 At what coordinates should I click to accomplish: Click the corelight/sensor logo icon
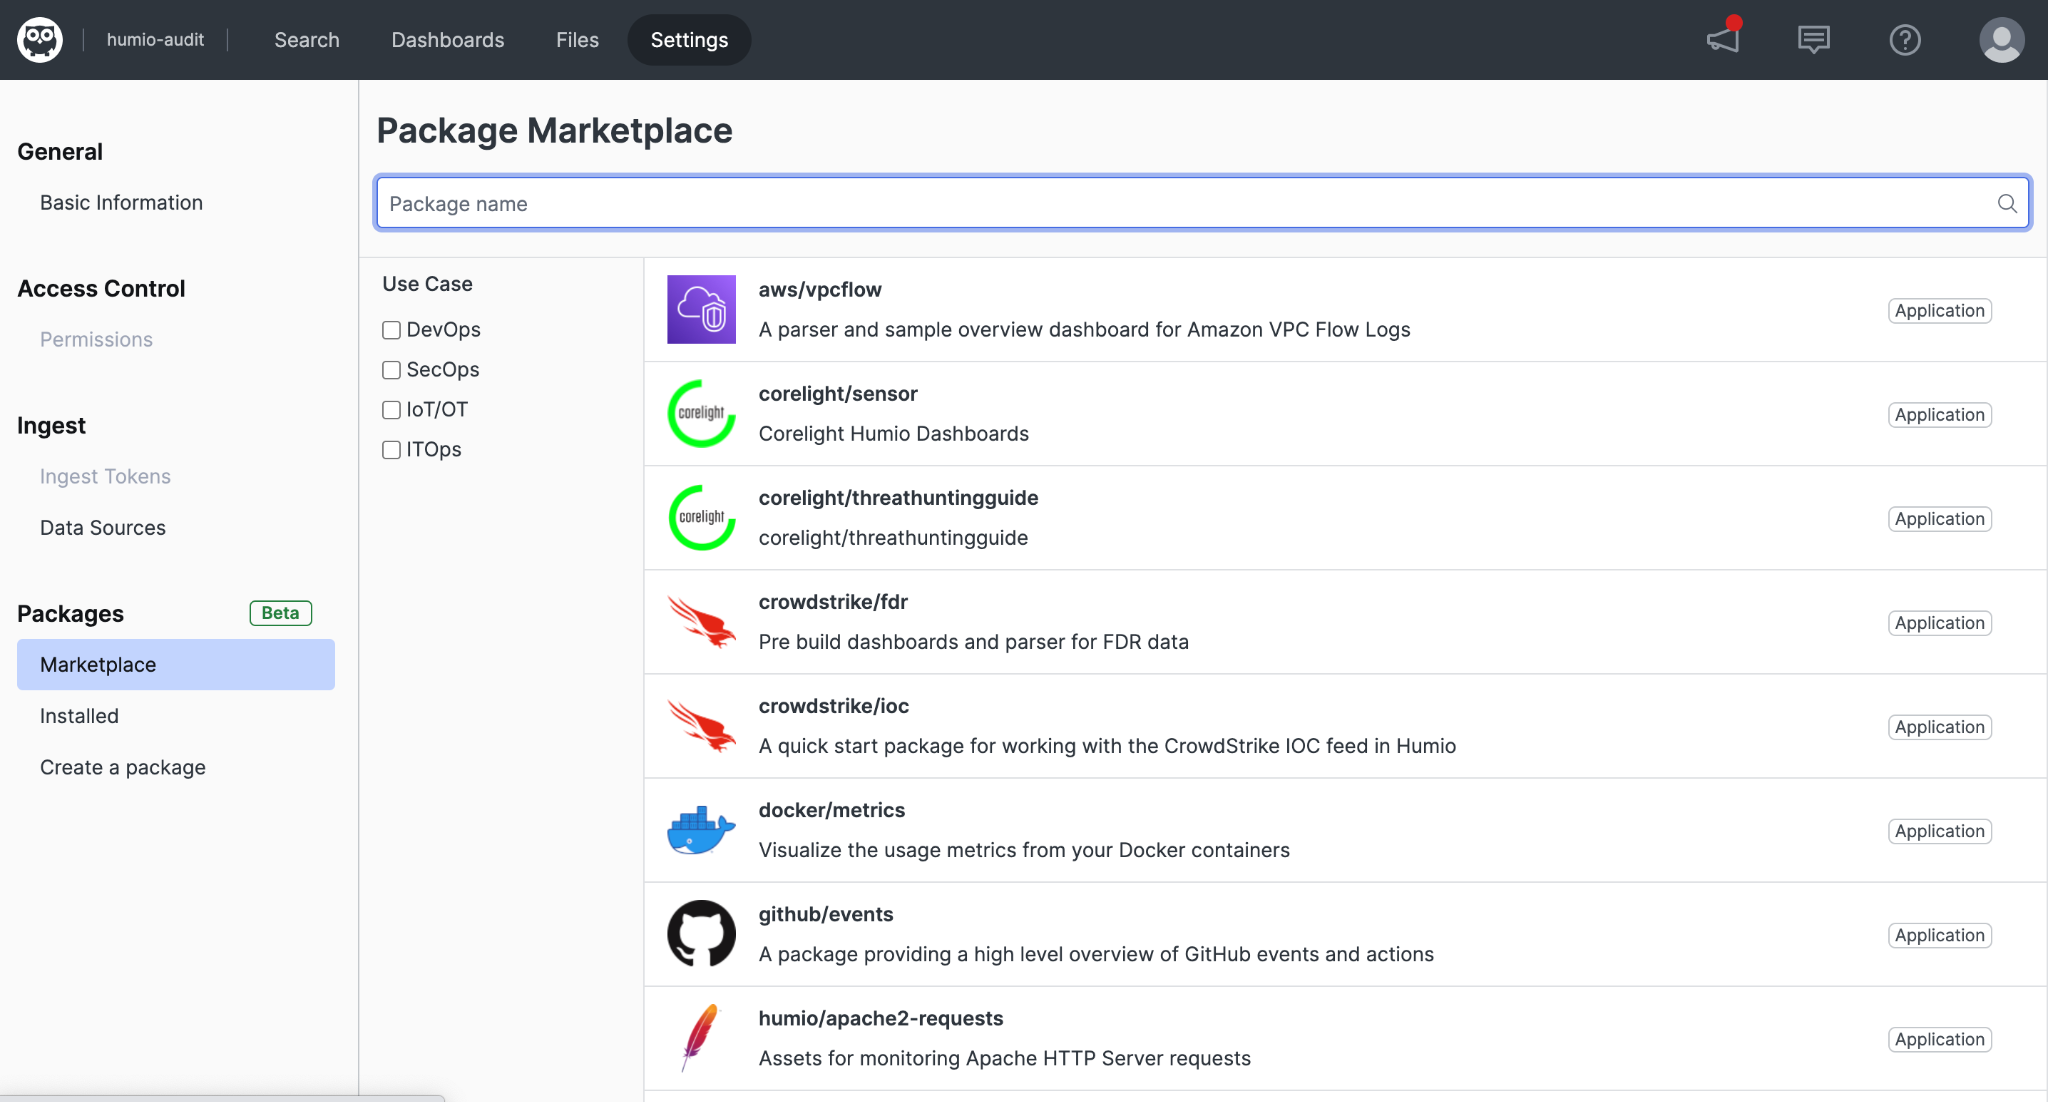(701, 413)
